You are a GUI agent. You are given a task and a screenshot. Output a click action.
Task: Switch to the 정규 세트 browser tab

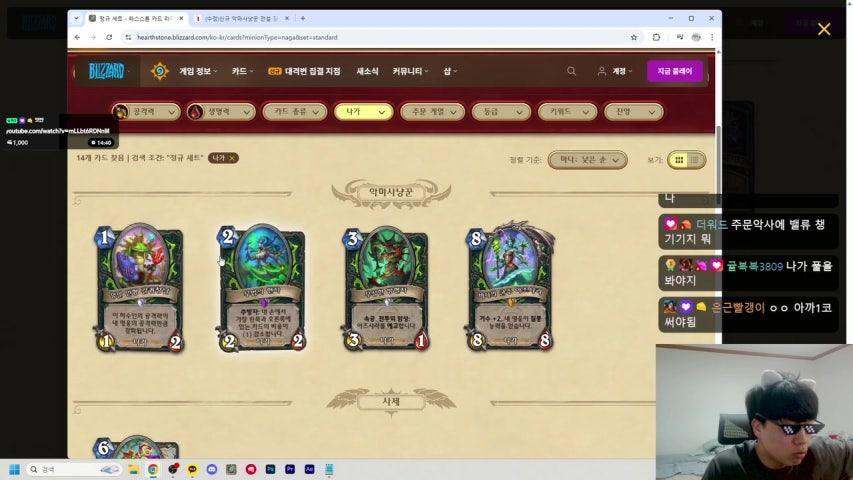click(x=135, y=19)
